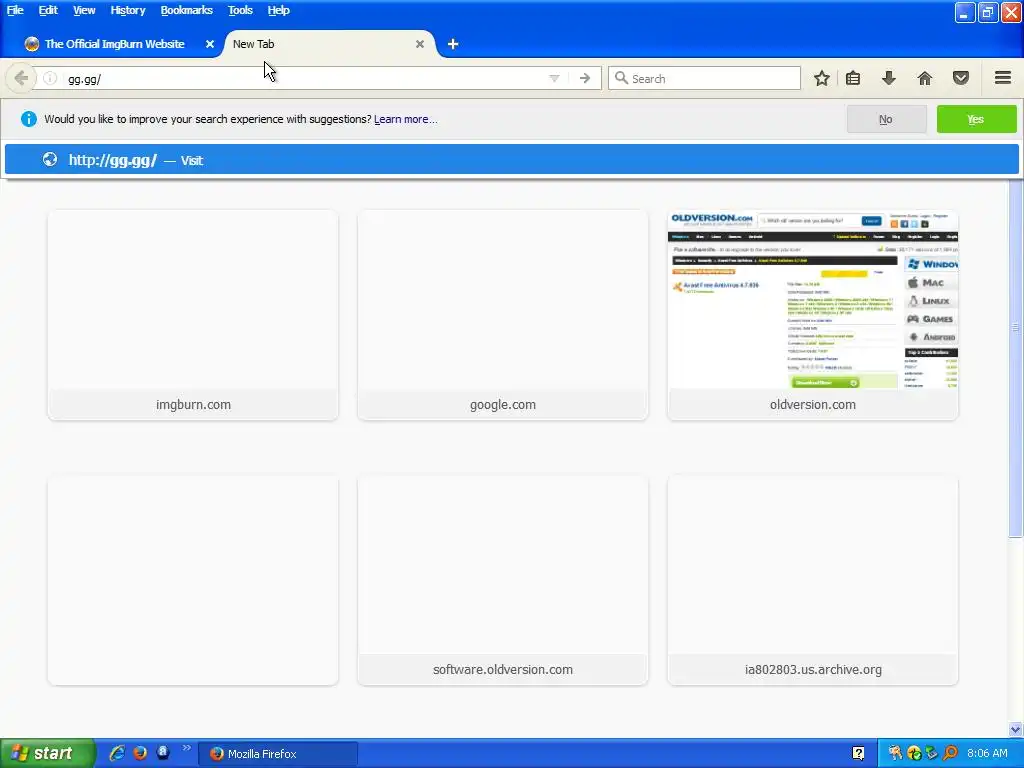Click the scrollbar down arrow
Image resolution: width=1024 pixels, height=768 pixels.
(x=1015, y=729)
